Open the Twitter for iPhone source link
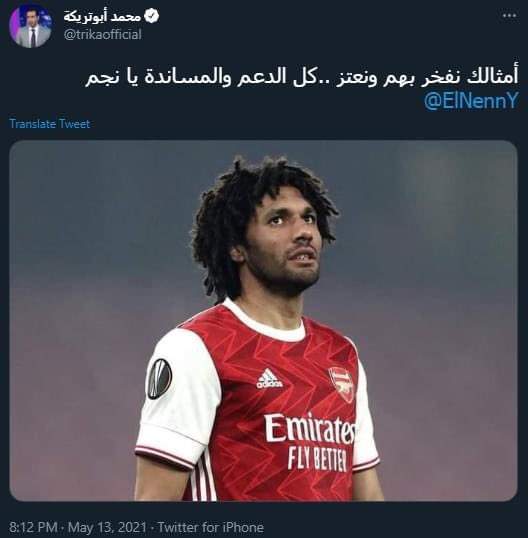This screenshot has width=528, height=538. coord(211,527)
